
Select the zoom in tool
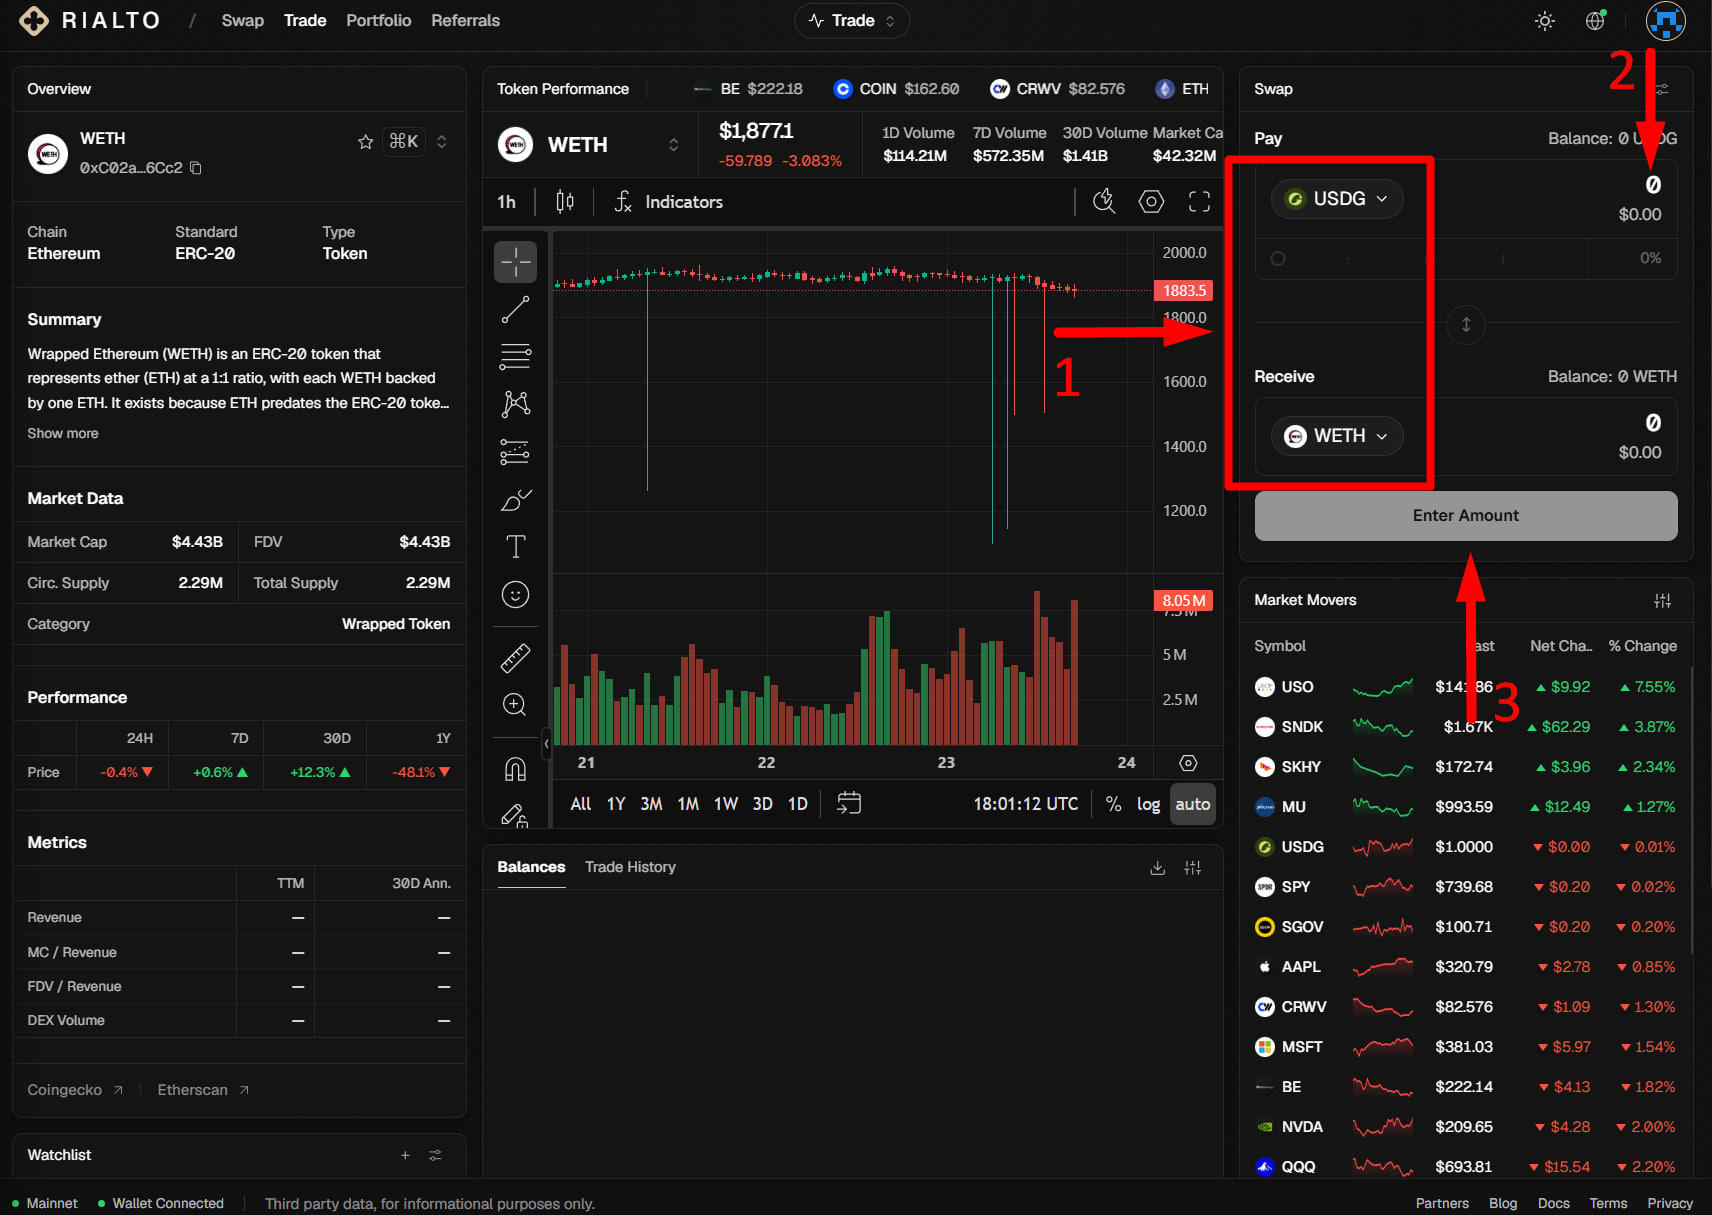tap(515, 705)
